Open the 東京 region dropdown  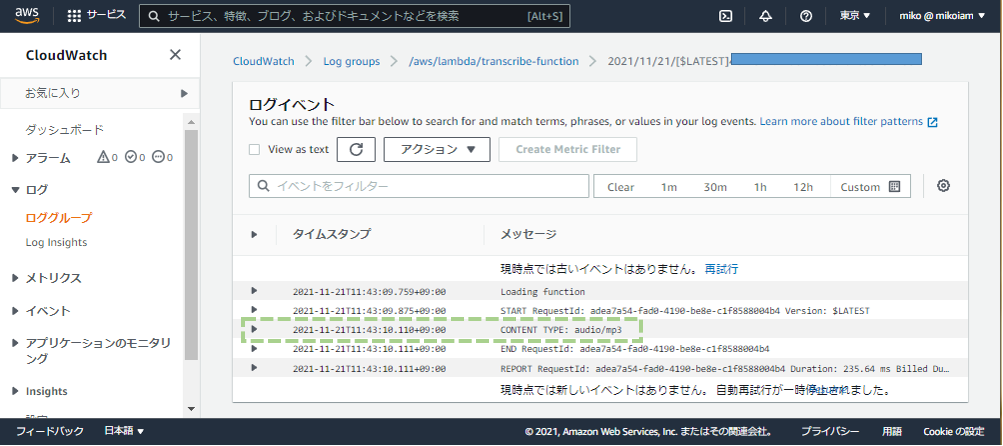click(855, 16)
